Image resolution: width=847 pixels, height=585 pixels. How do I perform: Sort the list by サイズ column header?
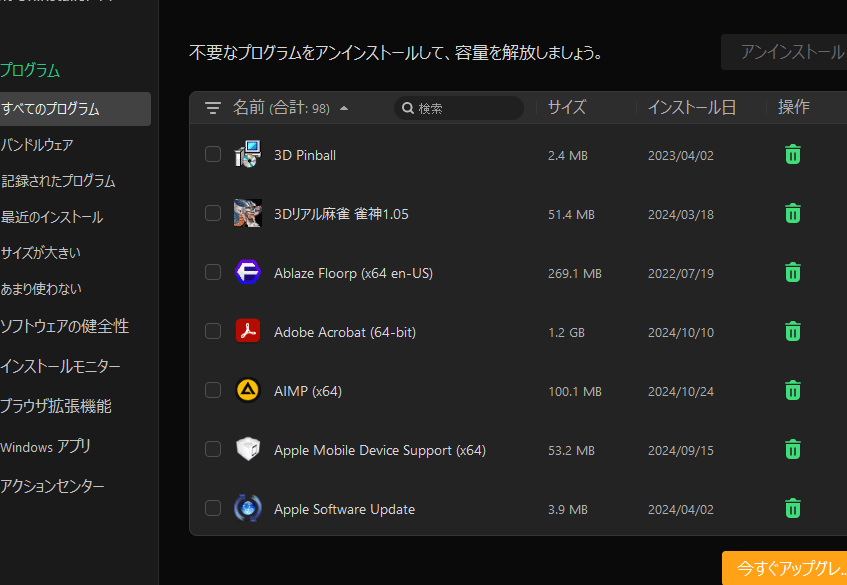point(566,107)
